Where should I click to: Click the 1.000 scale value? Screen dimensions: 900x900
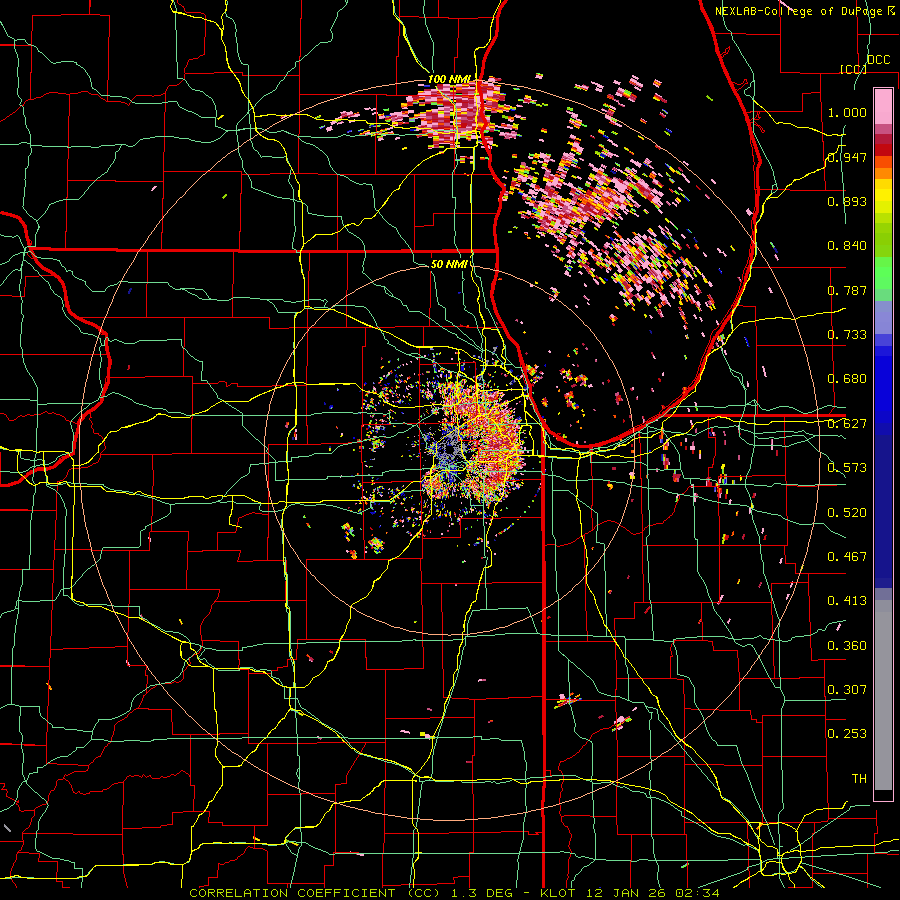(847, 112)
